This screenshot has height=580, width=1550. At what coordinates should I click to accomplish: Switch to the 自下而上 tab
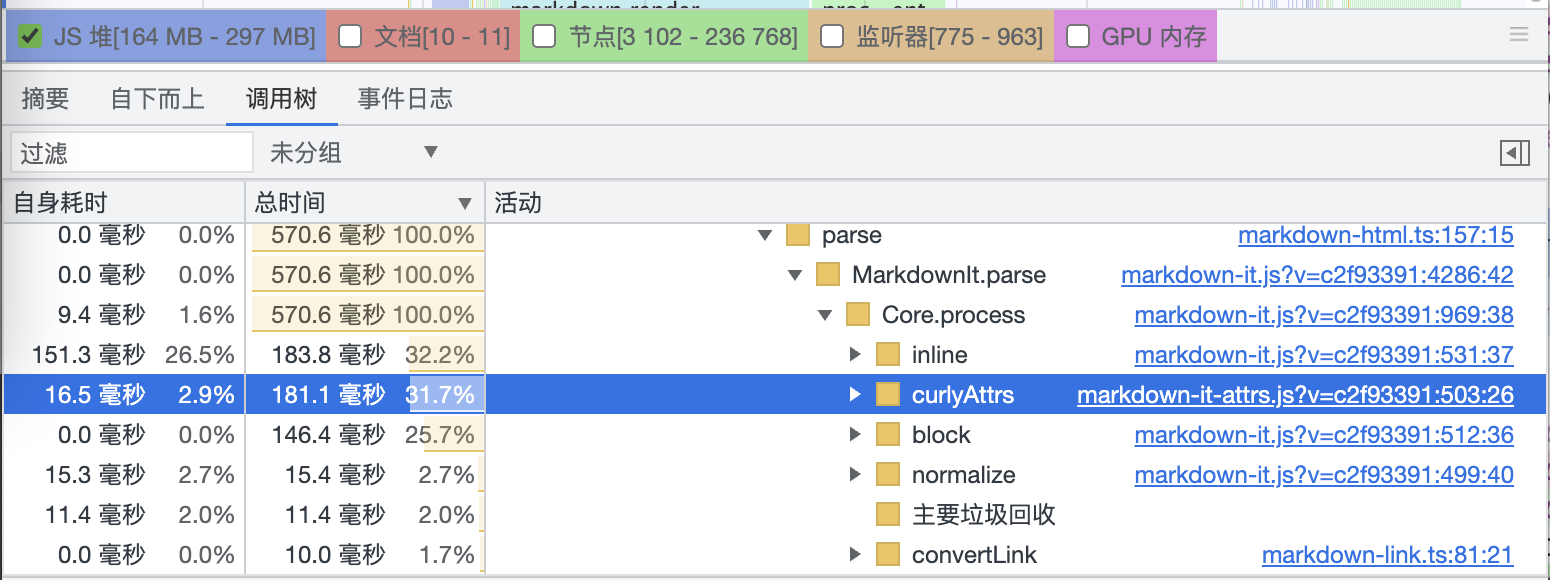pos(157,99)
